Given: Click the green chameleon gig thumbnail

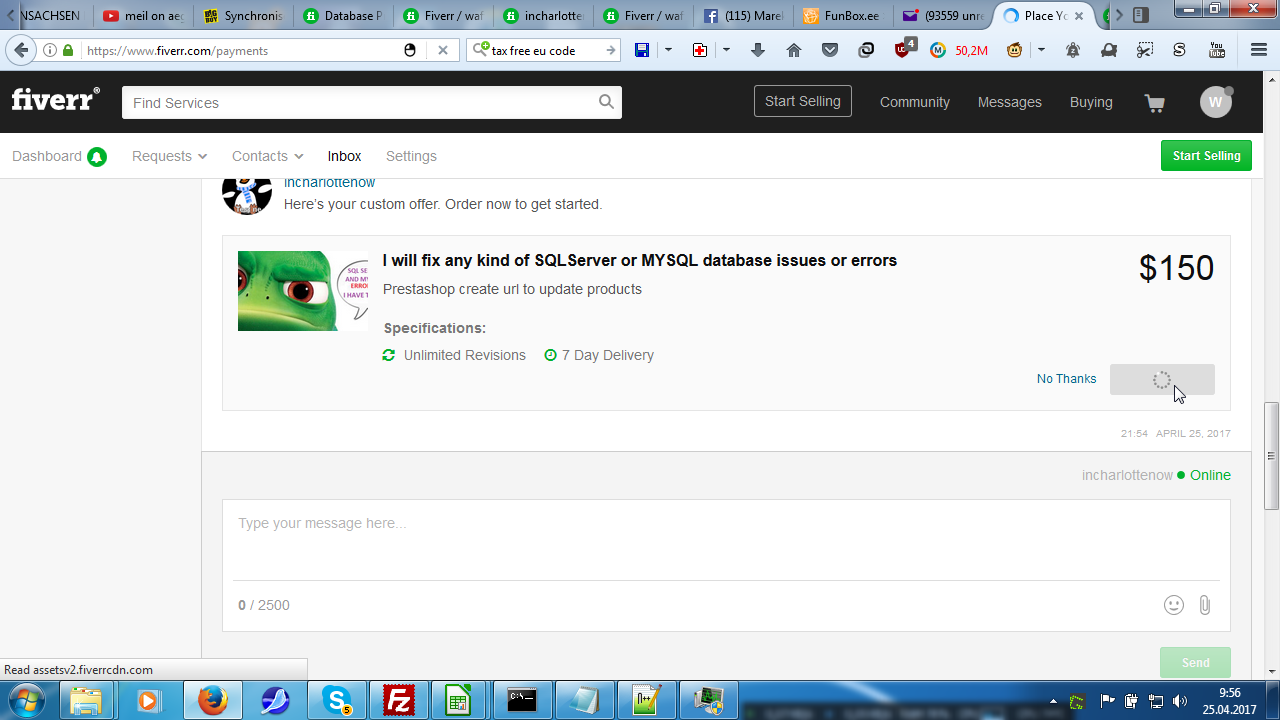Looking at the screenshot, I should [x=303, y=291].
